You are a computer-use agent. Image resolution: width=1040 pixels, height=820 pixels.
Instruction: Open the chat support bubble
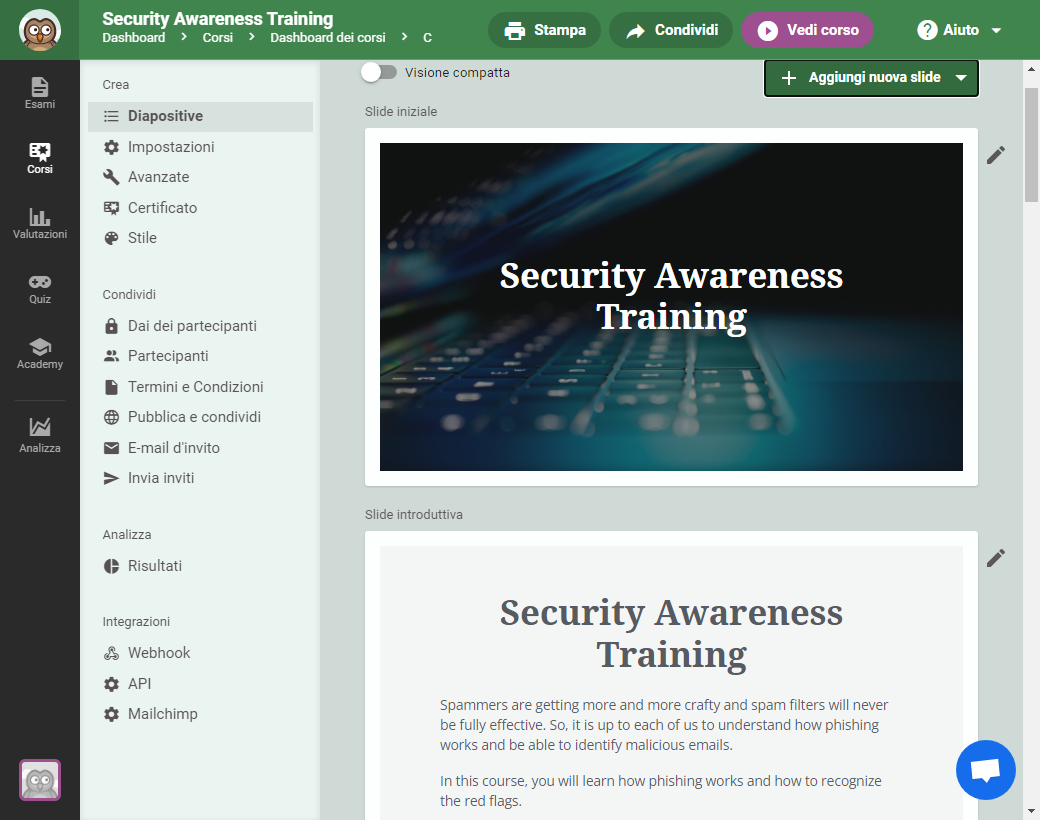point(986,770)
